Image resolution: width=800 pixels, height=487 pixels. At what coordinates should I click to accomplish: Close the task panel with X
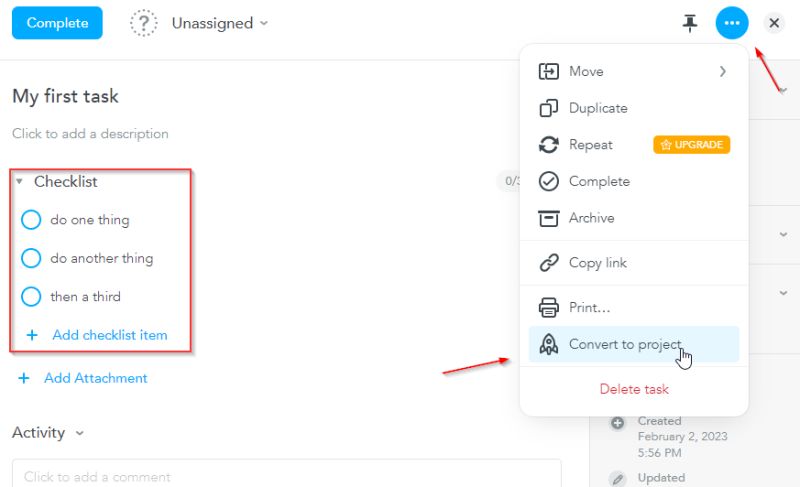pos(774,23)
